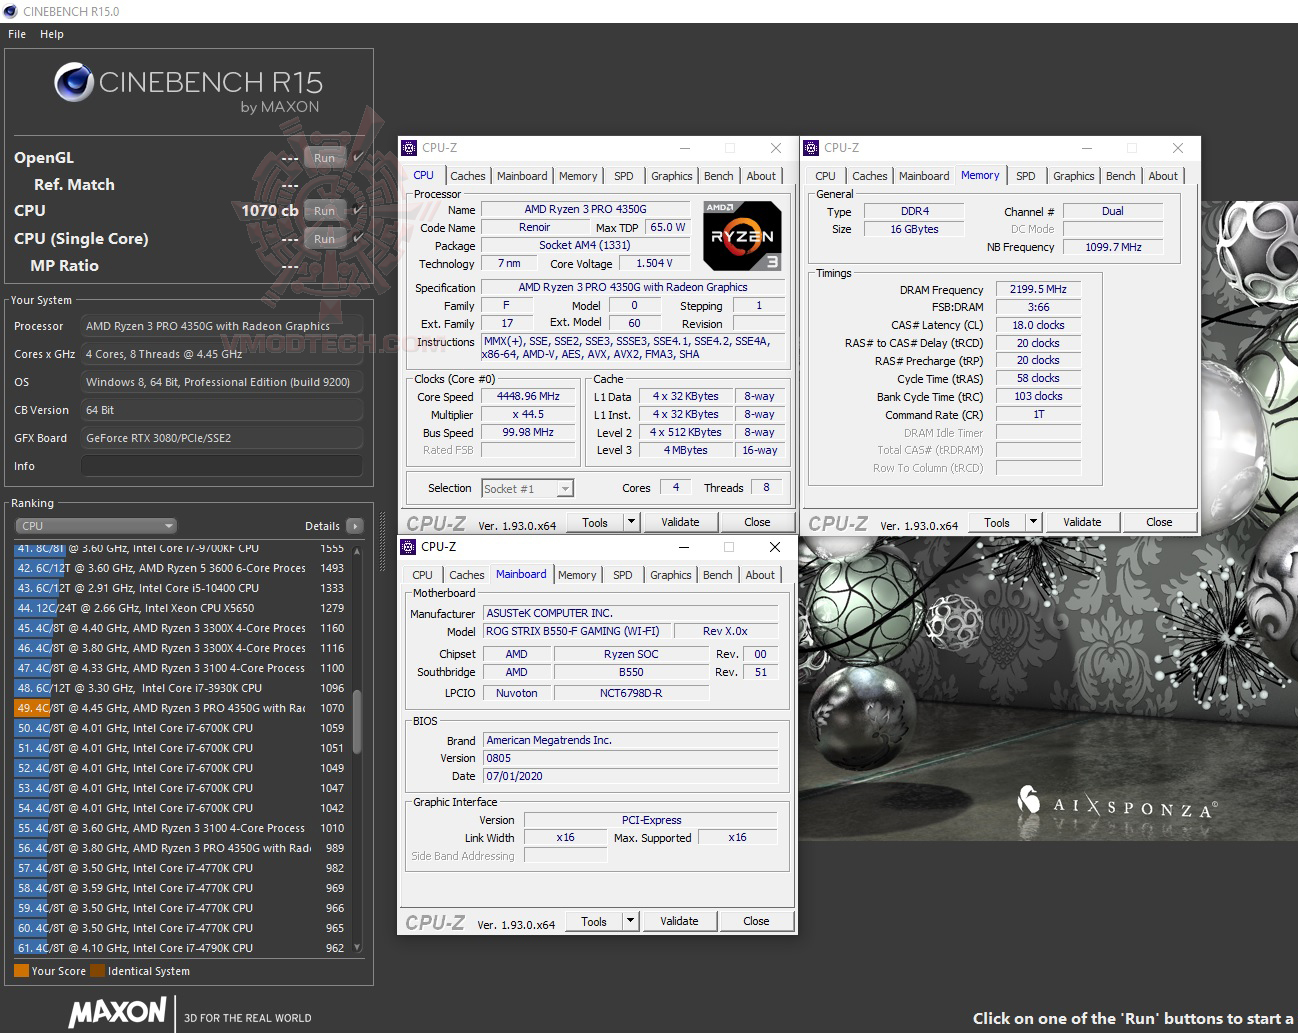Select ranking row 48 Intel Core i7-3930K
Image resolution: width=1298 pixels, height=1033 pixels.
[x=181, y=688]
